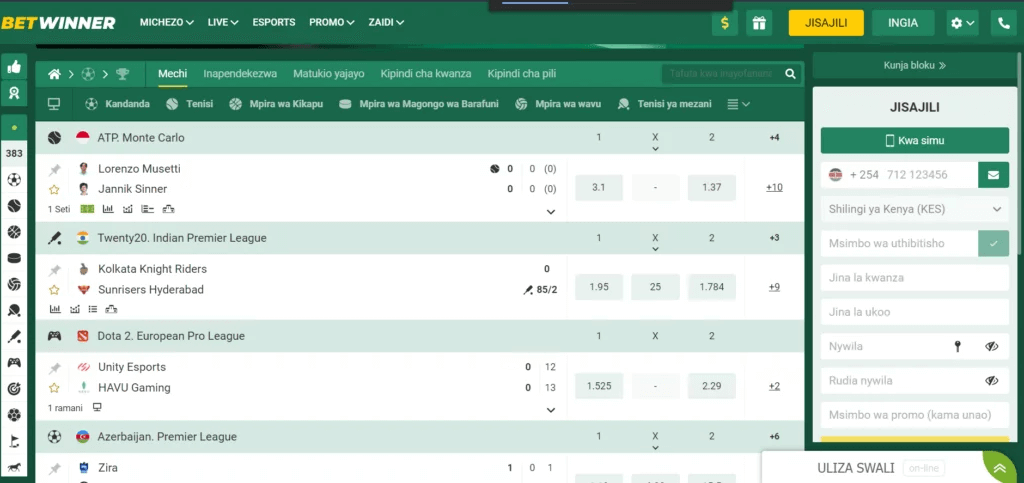Expand X column chevron in ATP Monte Carlo header
The height and width of the screenshot is (483, 1024).
[x=655, y=149]
